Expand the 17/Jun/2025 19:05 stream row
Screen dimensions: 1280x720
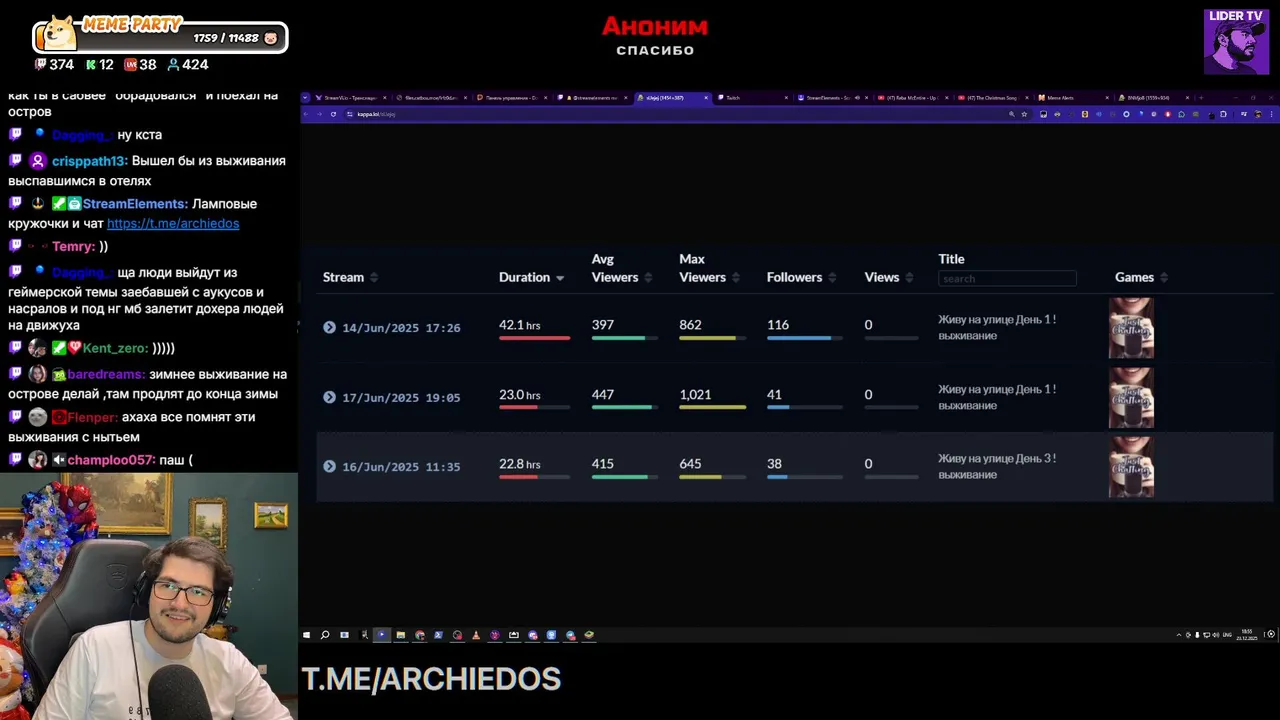[329, 397]
